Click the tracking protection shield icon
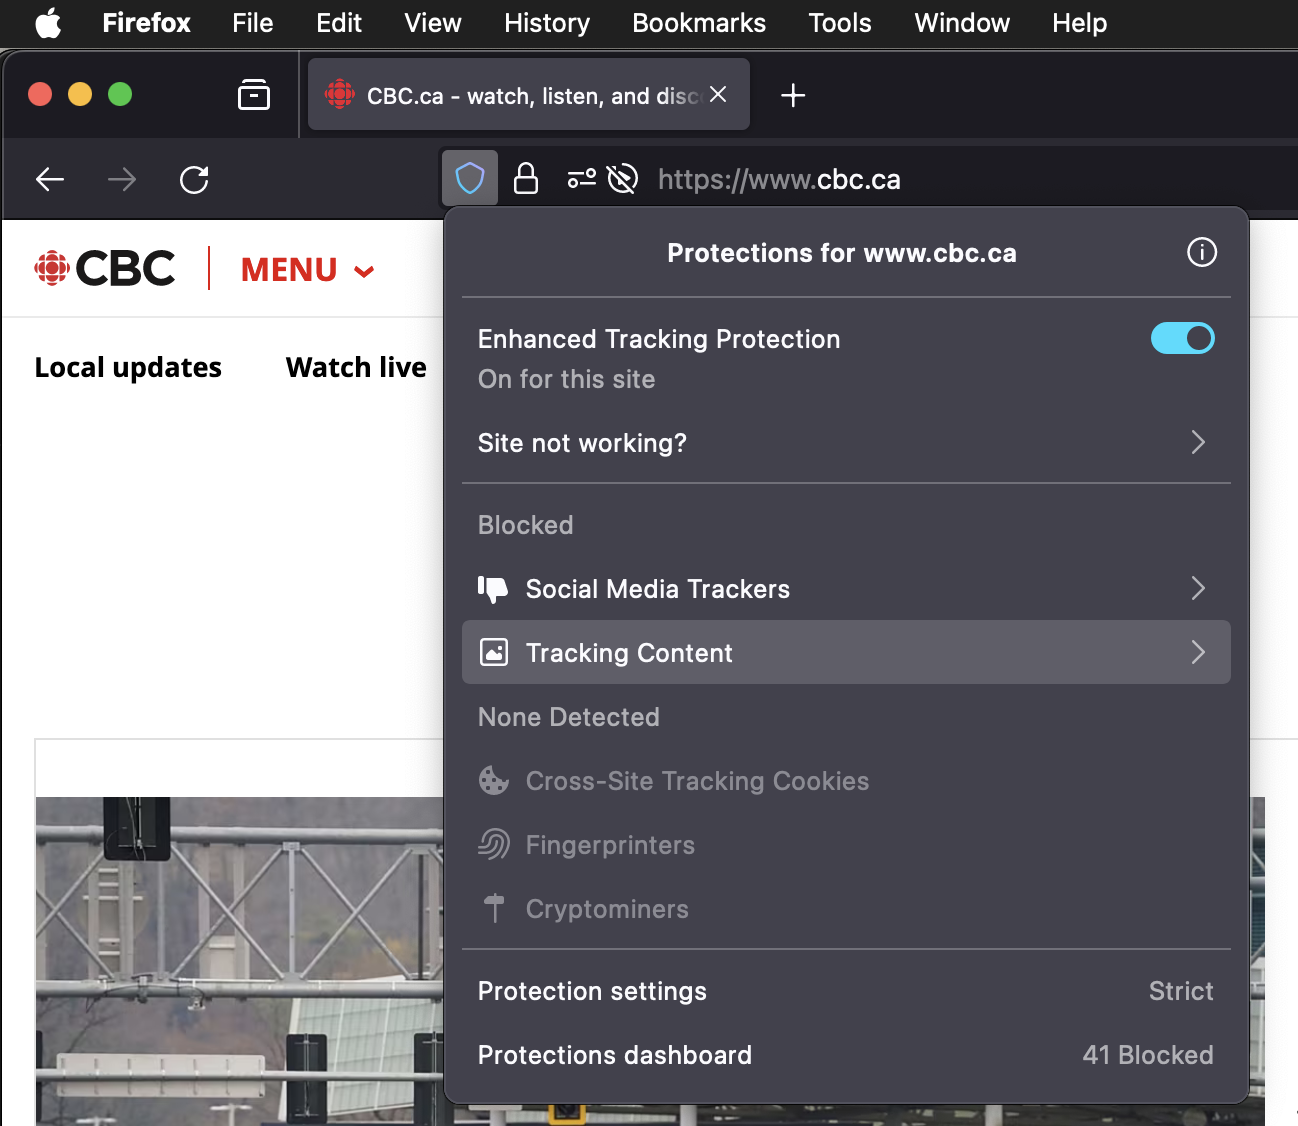This screenshot has height=1126, width=1298. [x=470, y=179]
